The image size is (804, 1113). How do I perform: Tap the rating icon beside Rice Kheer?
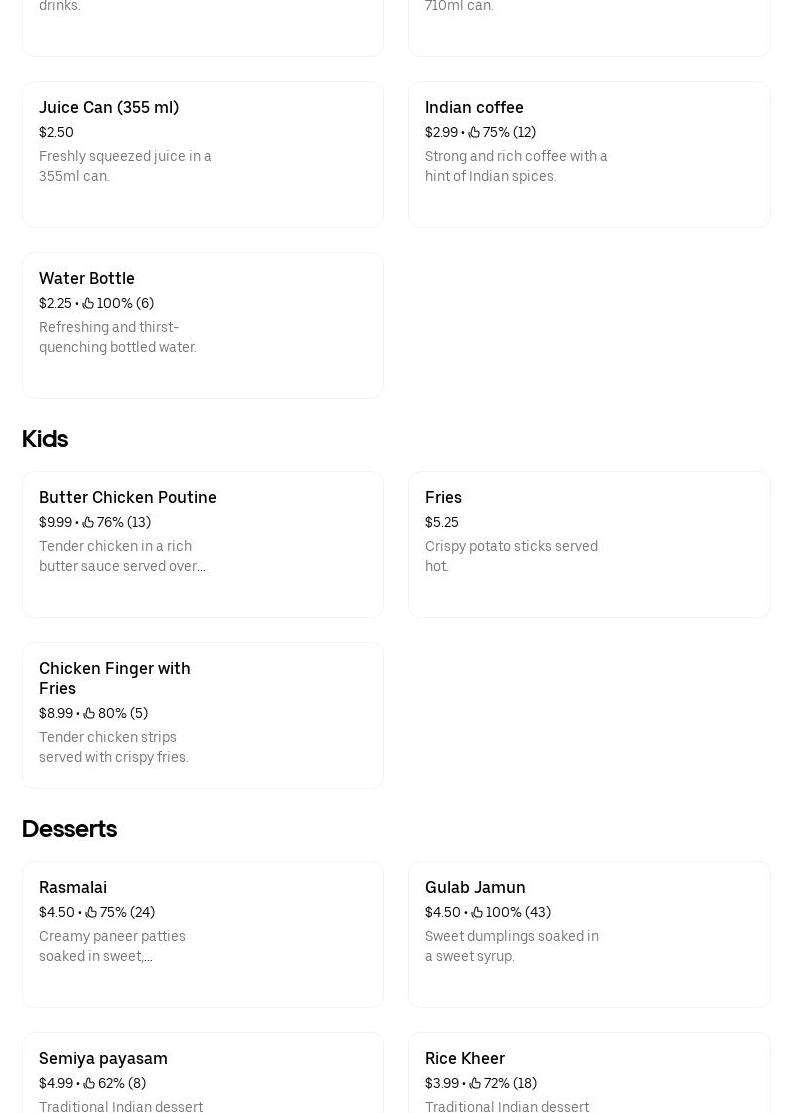pyautogui.click(x=475, y=1083)
